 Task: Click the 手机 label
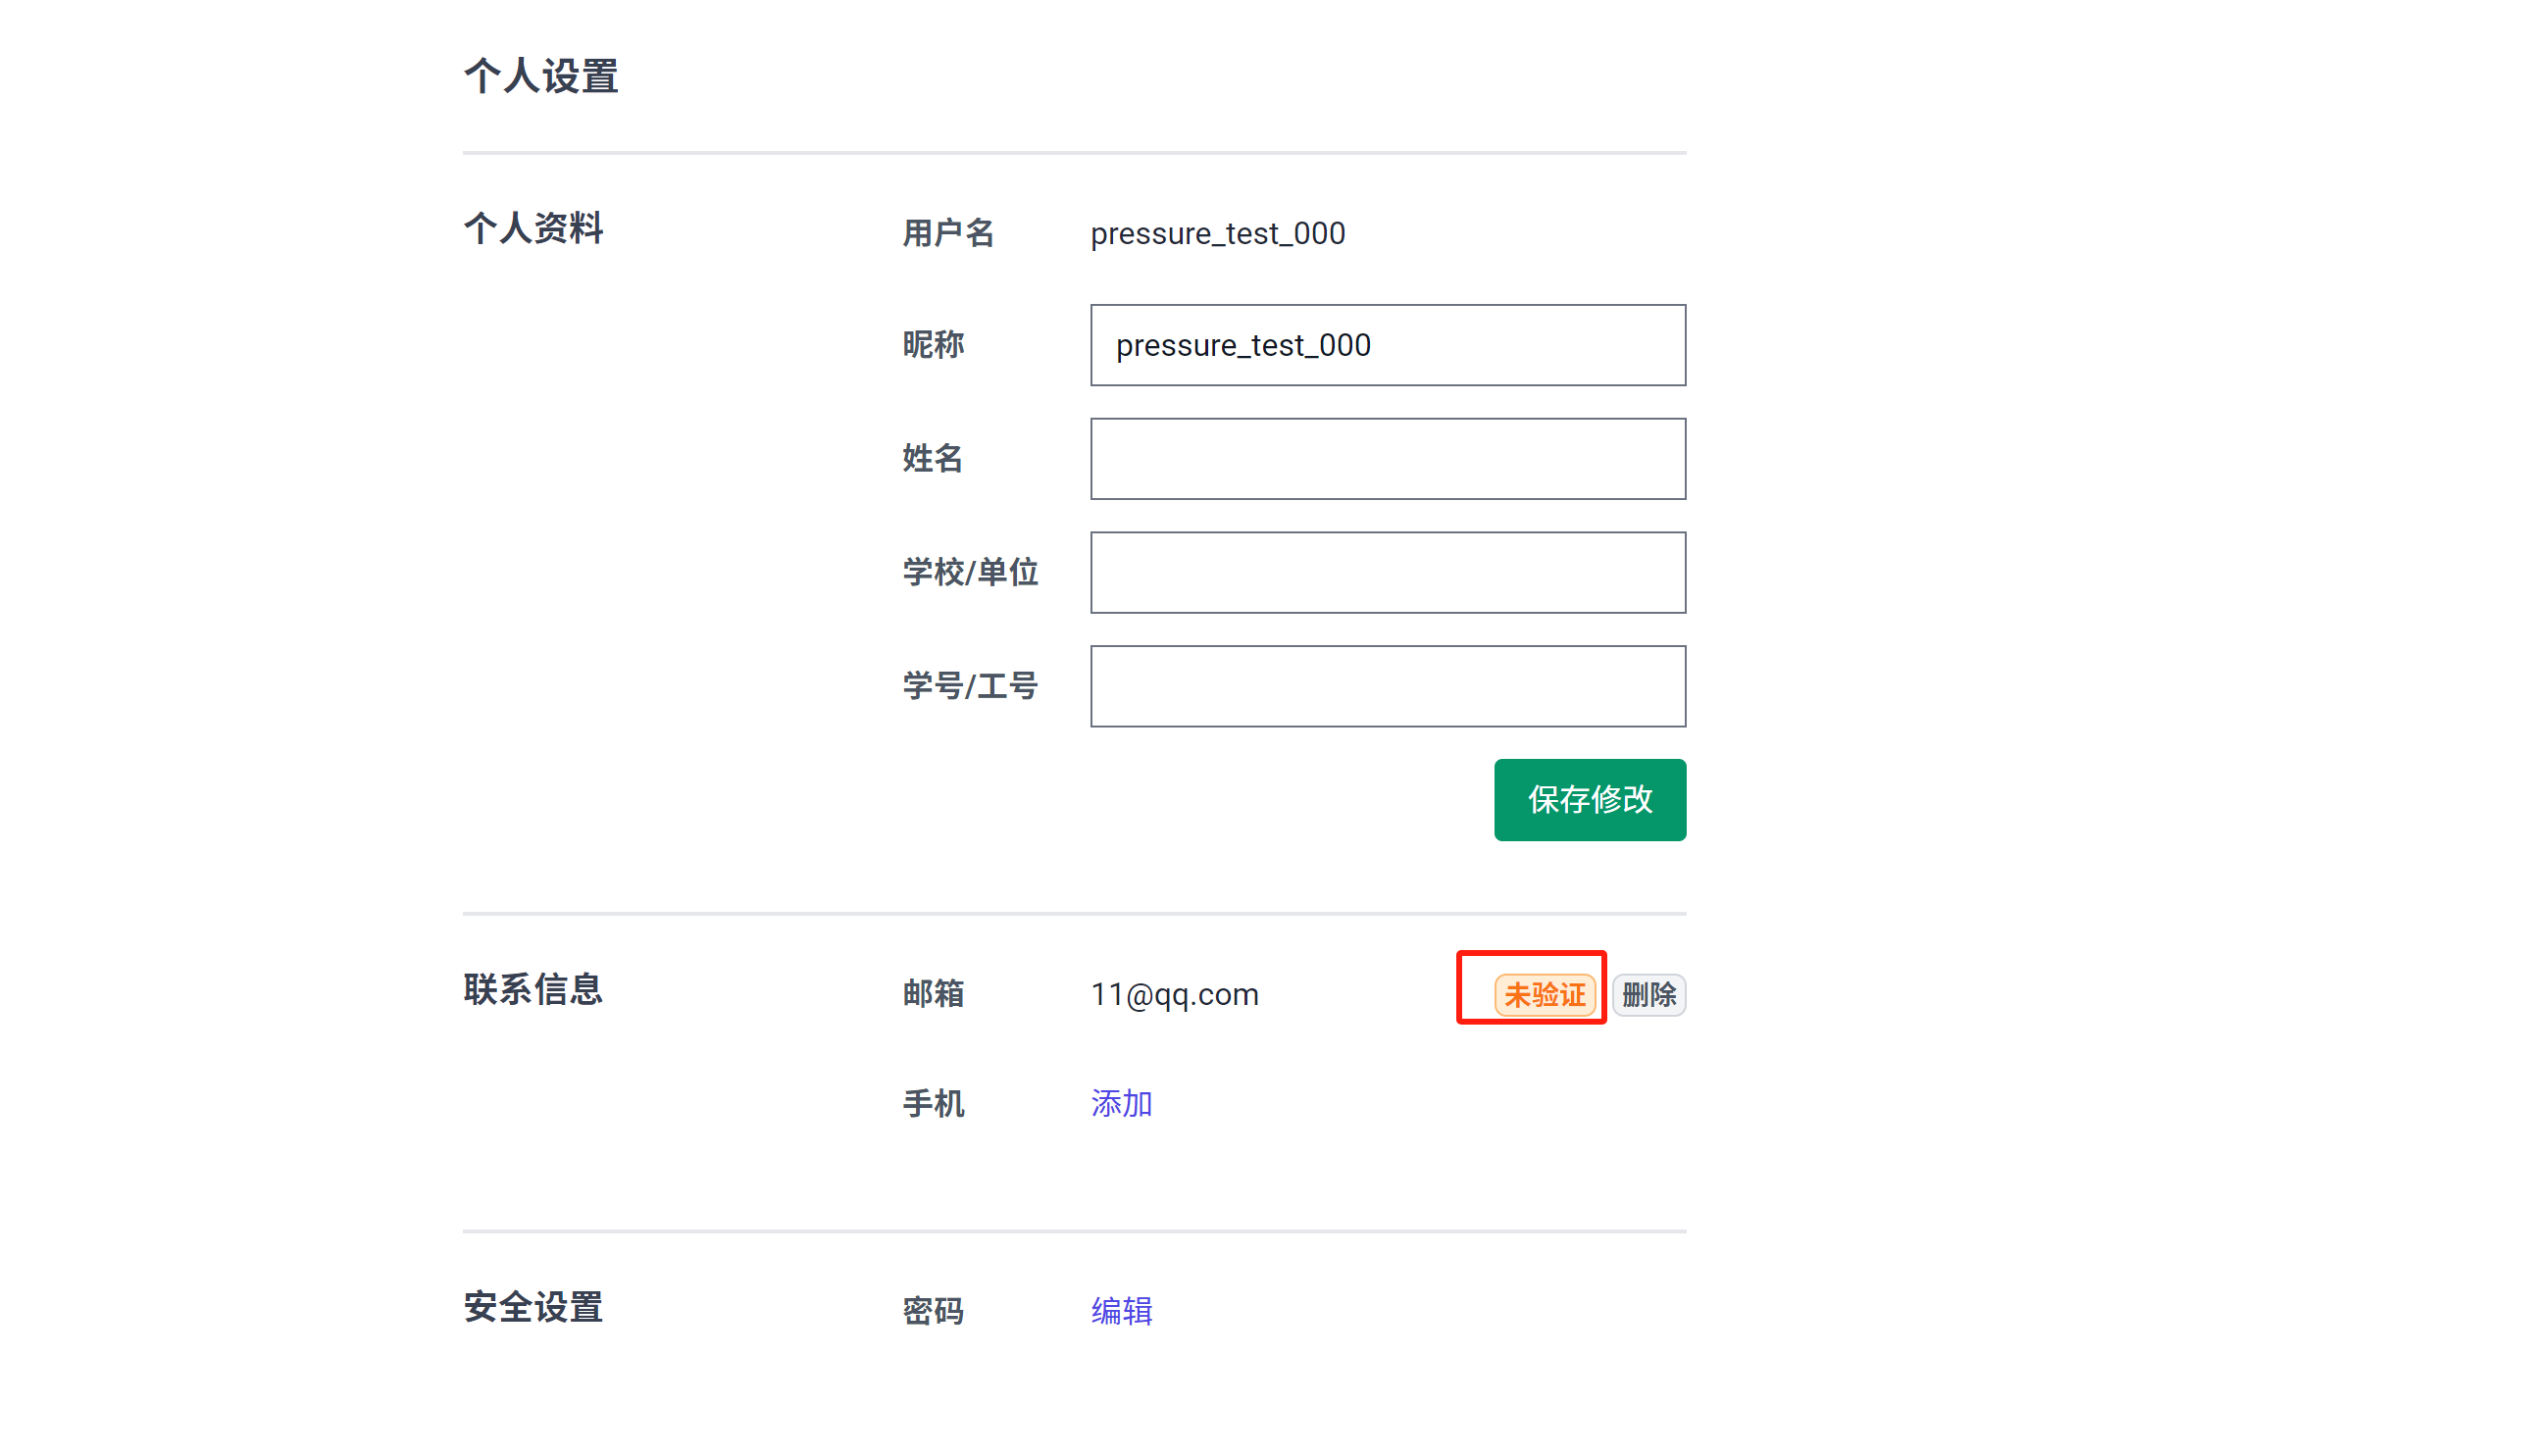[x=933, y=1104]
